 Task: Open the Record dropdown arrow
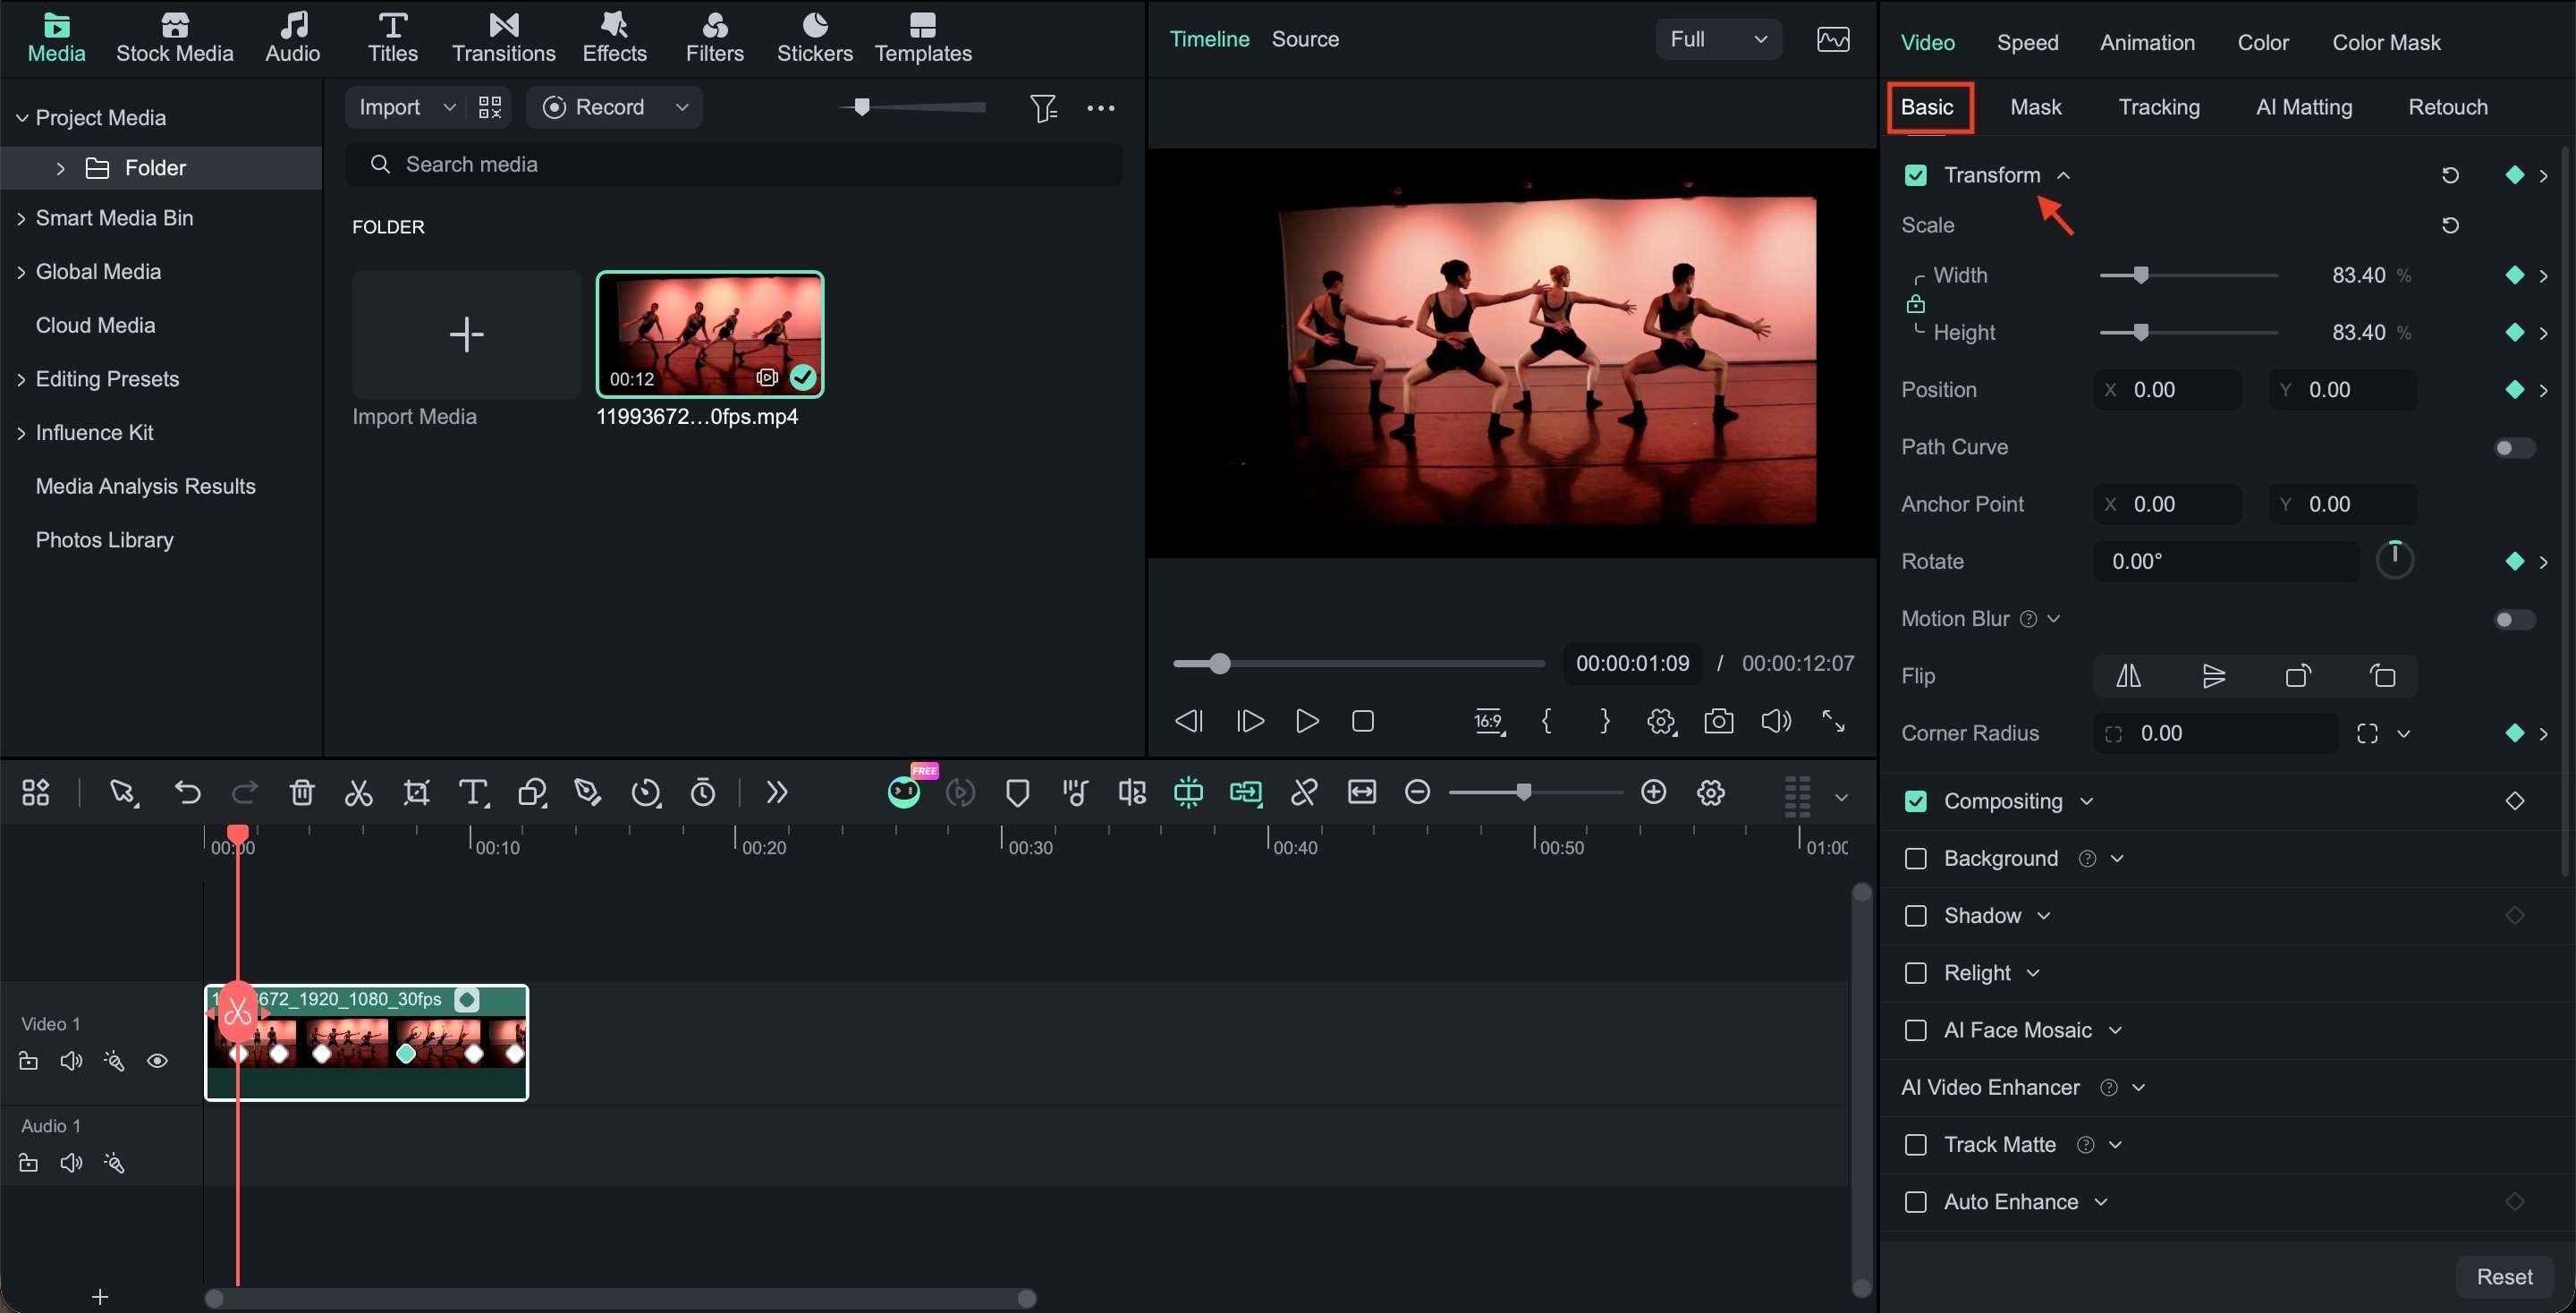(x=681, y=107)
